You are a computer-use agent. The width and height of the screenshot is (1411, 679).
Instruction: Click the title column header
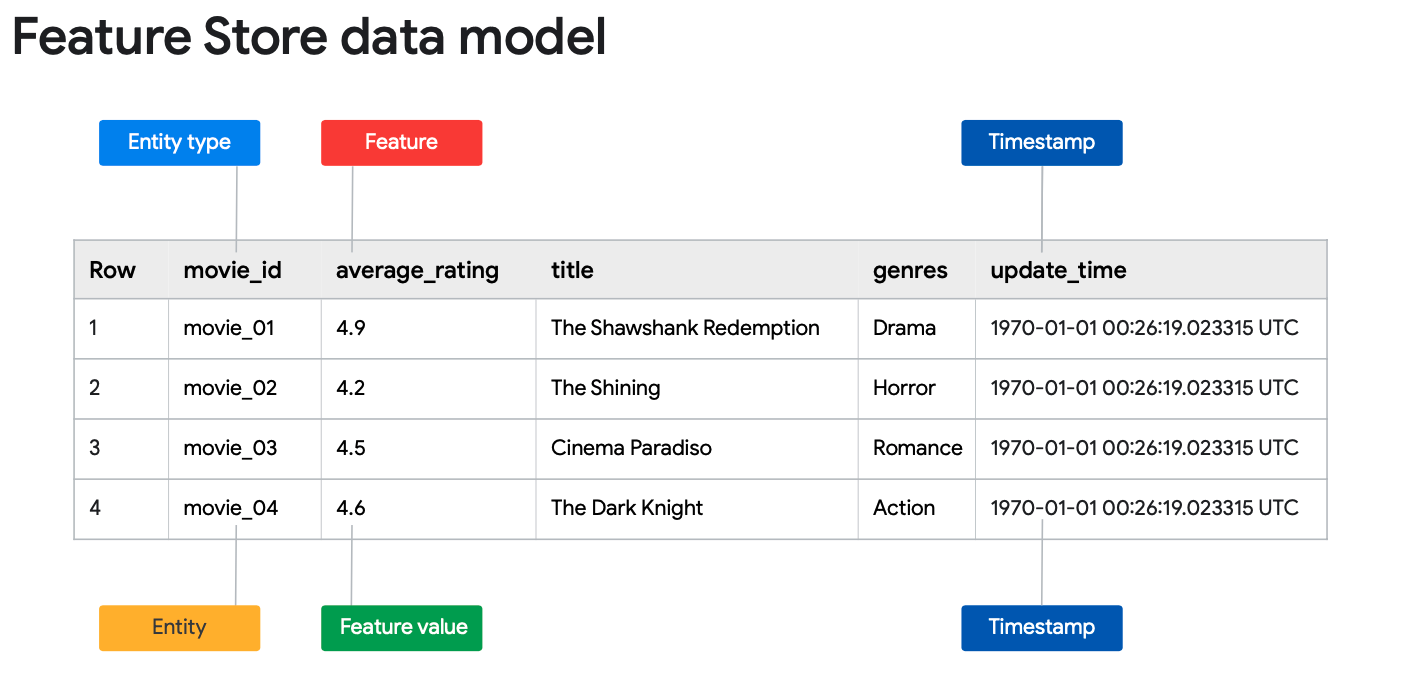(x=572, y=270)
